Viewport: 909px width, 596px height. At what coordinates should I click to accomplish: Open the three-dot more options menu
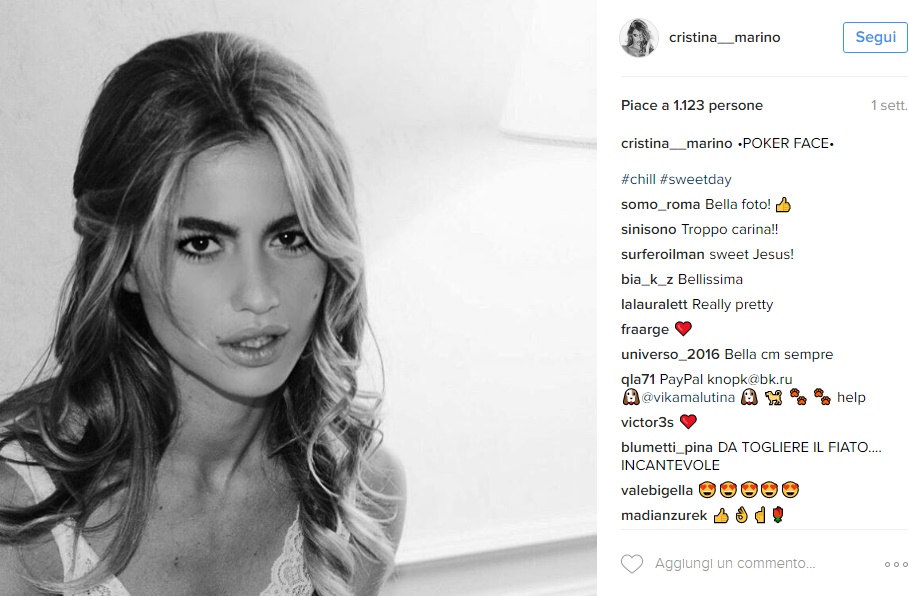pyautogui.click(x=896, y=564)
